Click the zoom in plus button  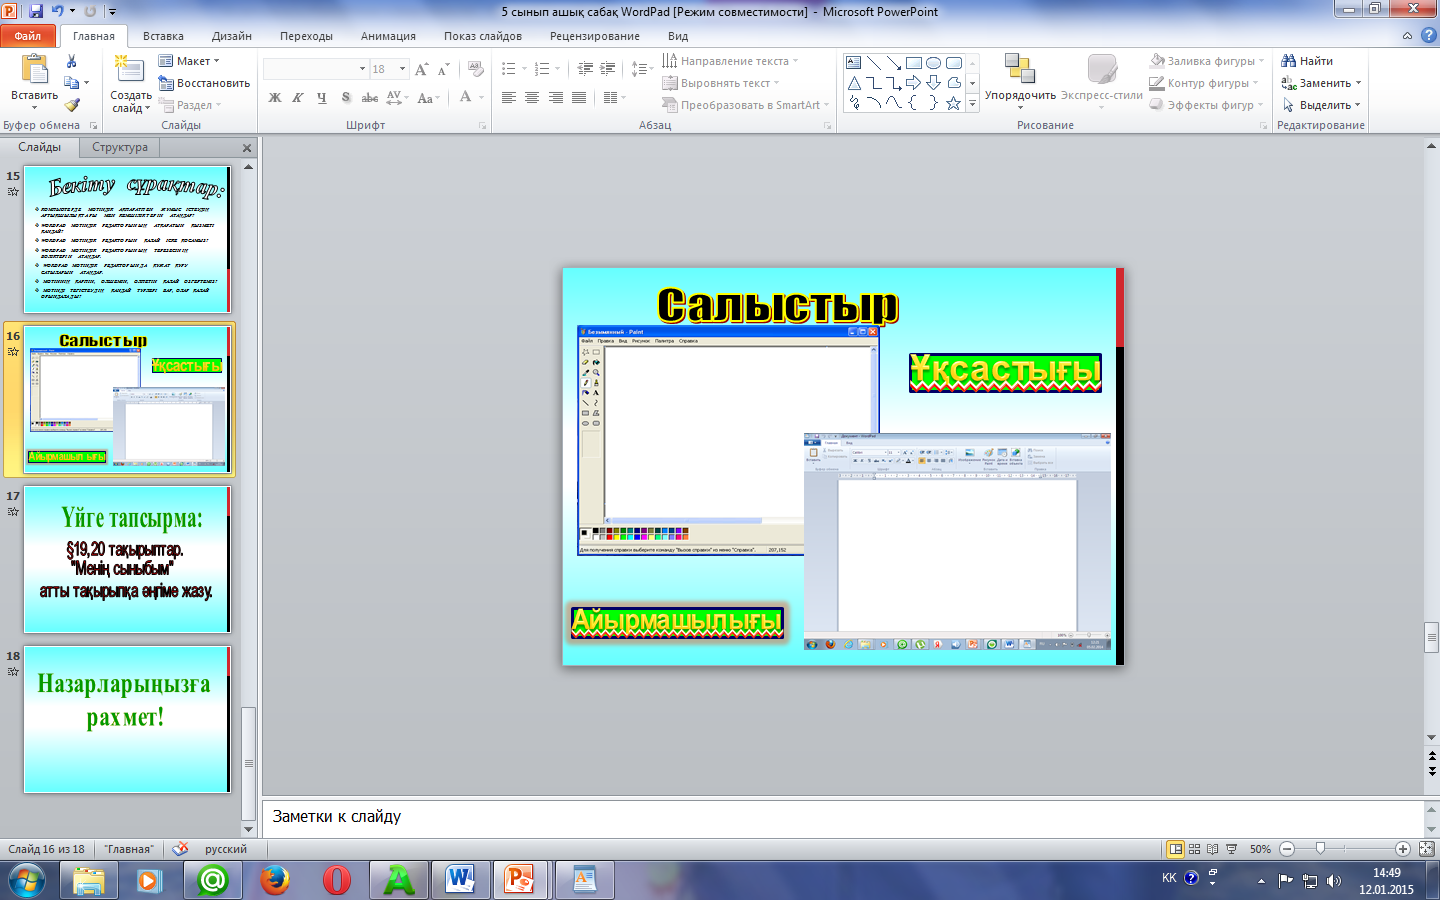pos(1403,849)
